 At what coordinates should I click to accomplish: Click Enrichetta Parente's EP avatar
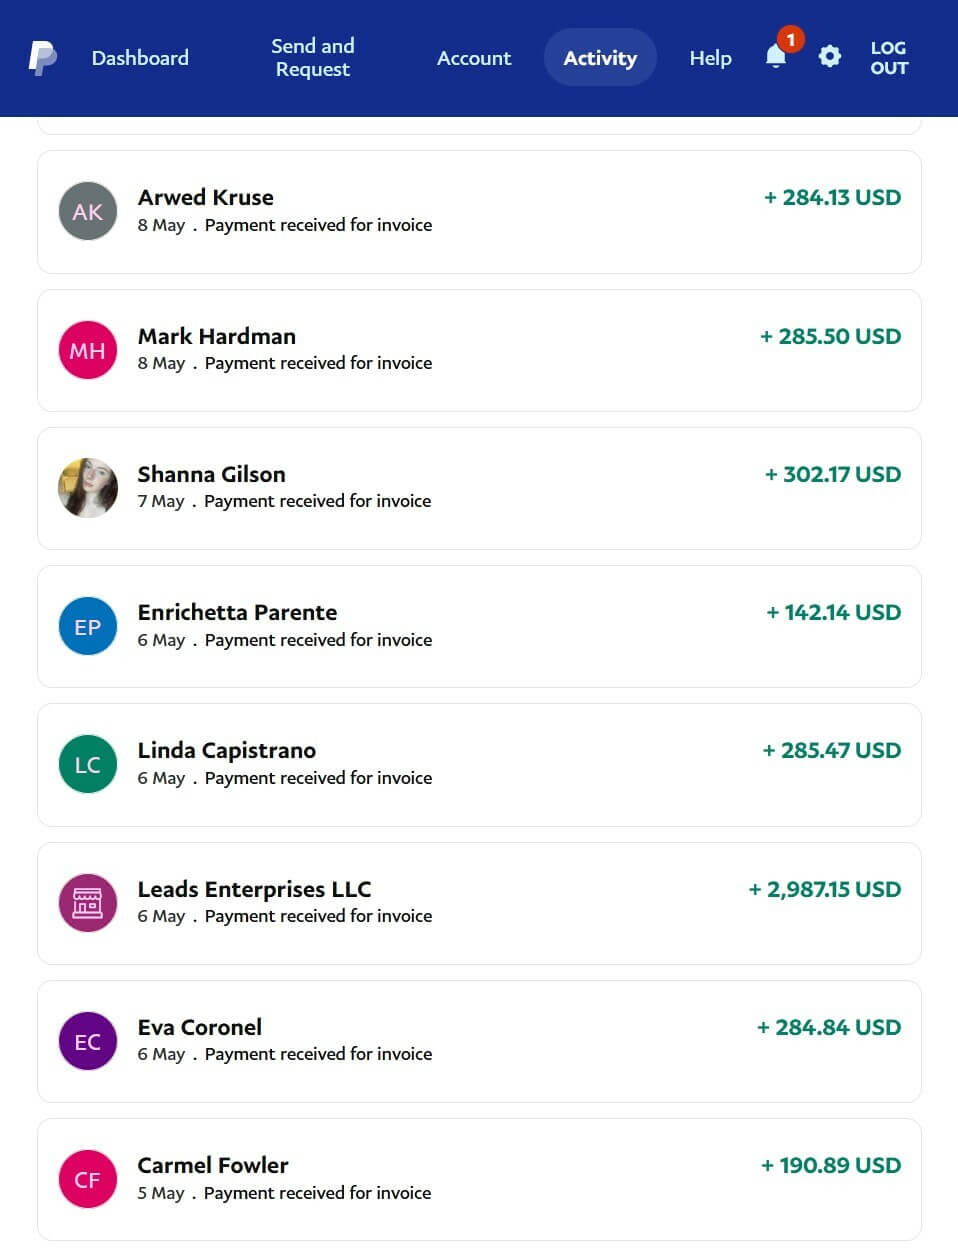(88, 626)
